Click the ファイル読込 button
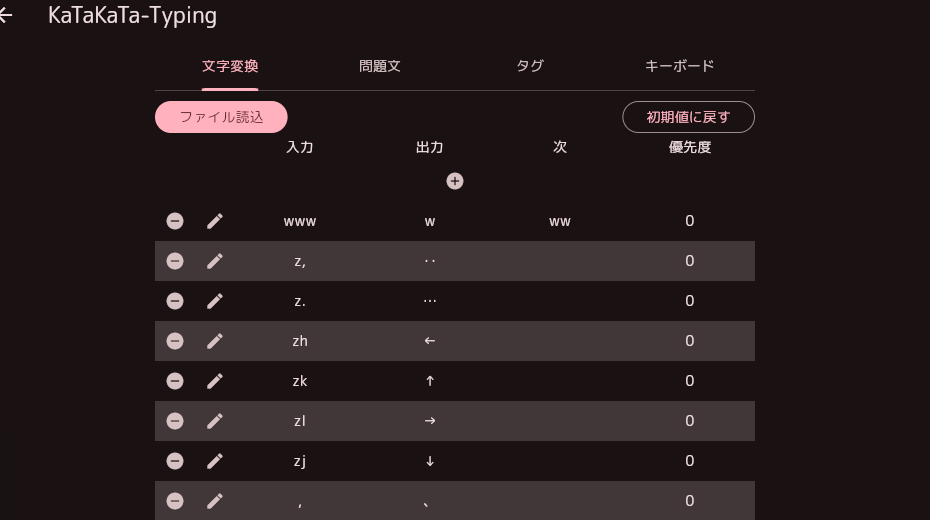 pyautogui.click(x=221, y=117)
